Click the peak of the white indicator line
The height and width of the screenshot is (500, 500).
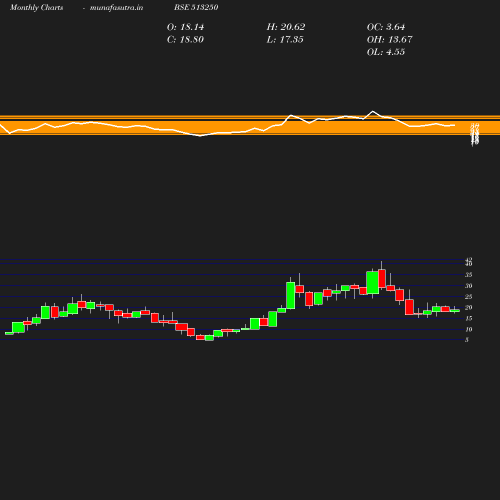point(373,111)
